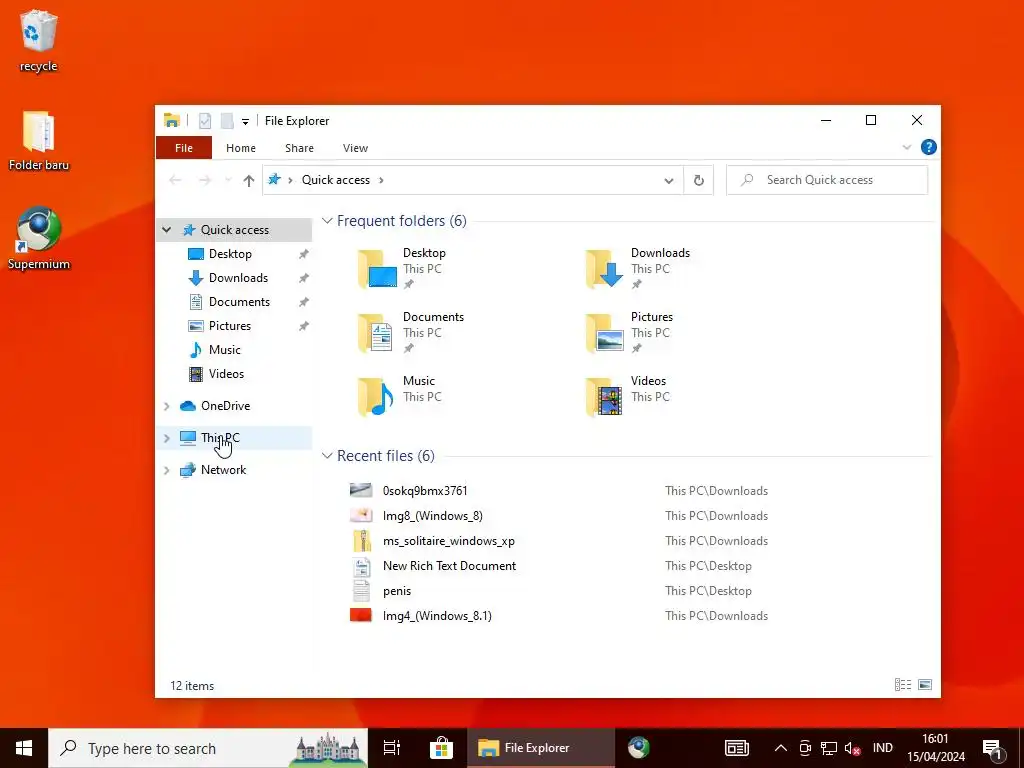
Task: Expand the This PC tree node
Action: tap(167, 438)
